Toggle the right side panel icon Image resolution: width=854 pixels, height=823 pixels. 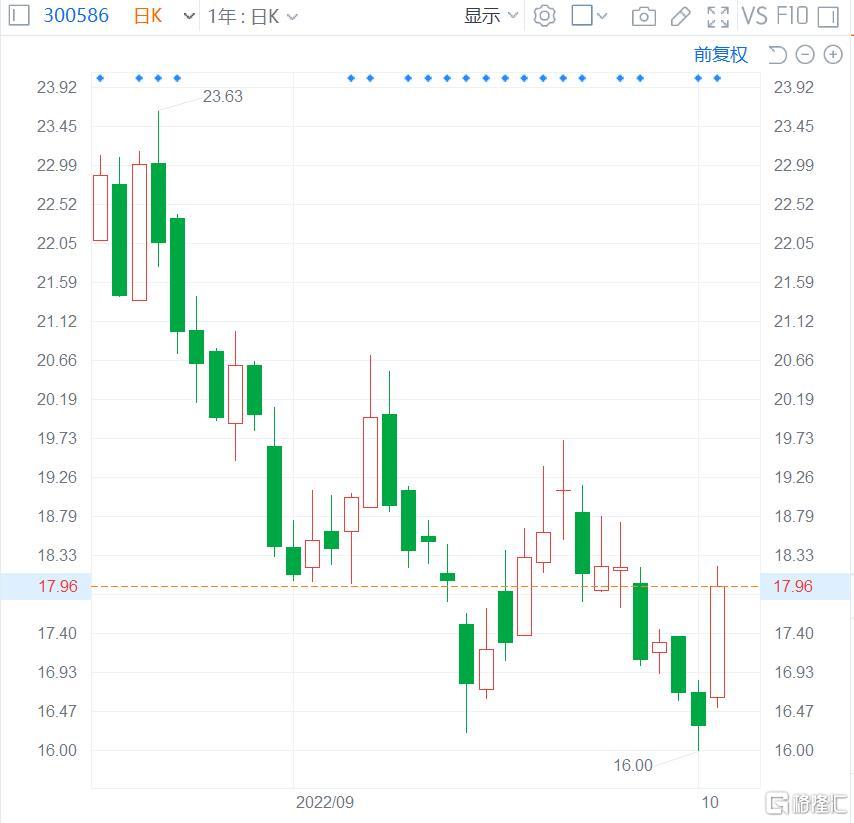tap(828, 17)
